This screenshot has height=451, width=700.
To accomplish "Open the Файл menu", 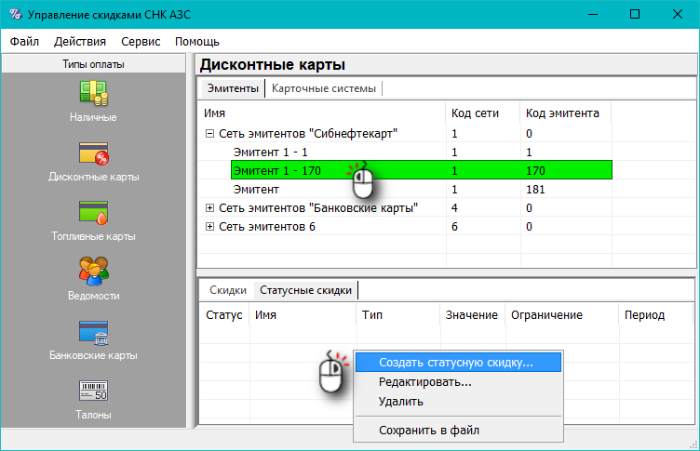I will [x=25, y=42].
